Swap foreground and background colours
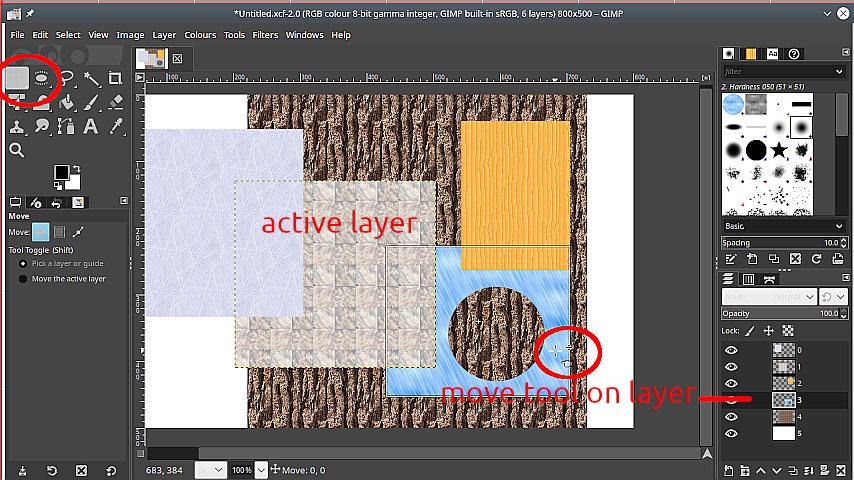Viewport: 854px width, 480px height. tap(75, 169)
